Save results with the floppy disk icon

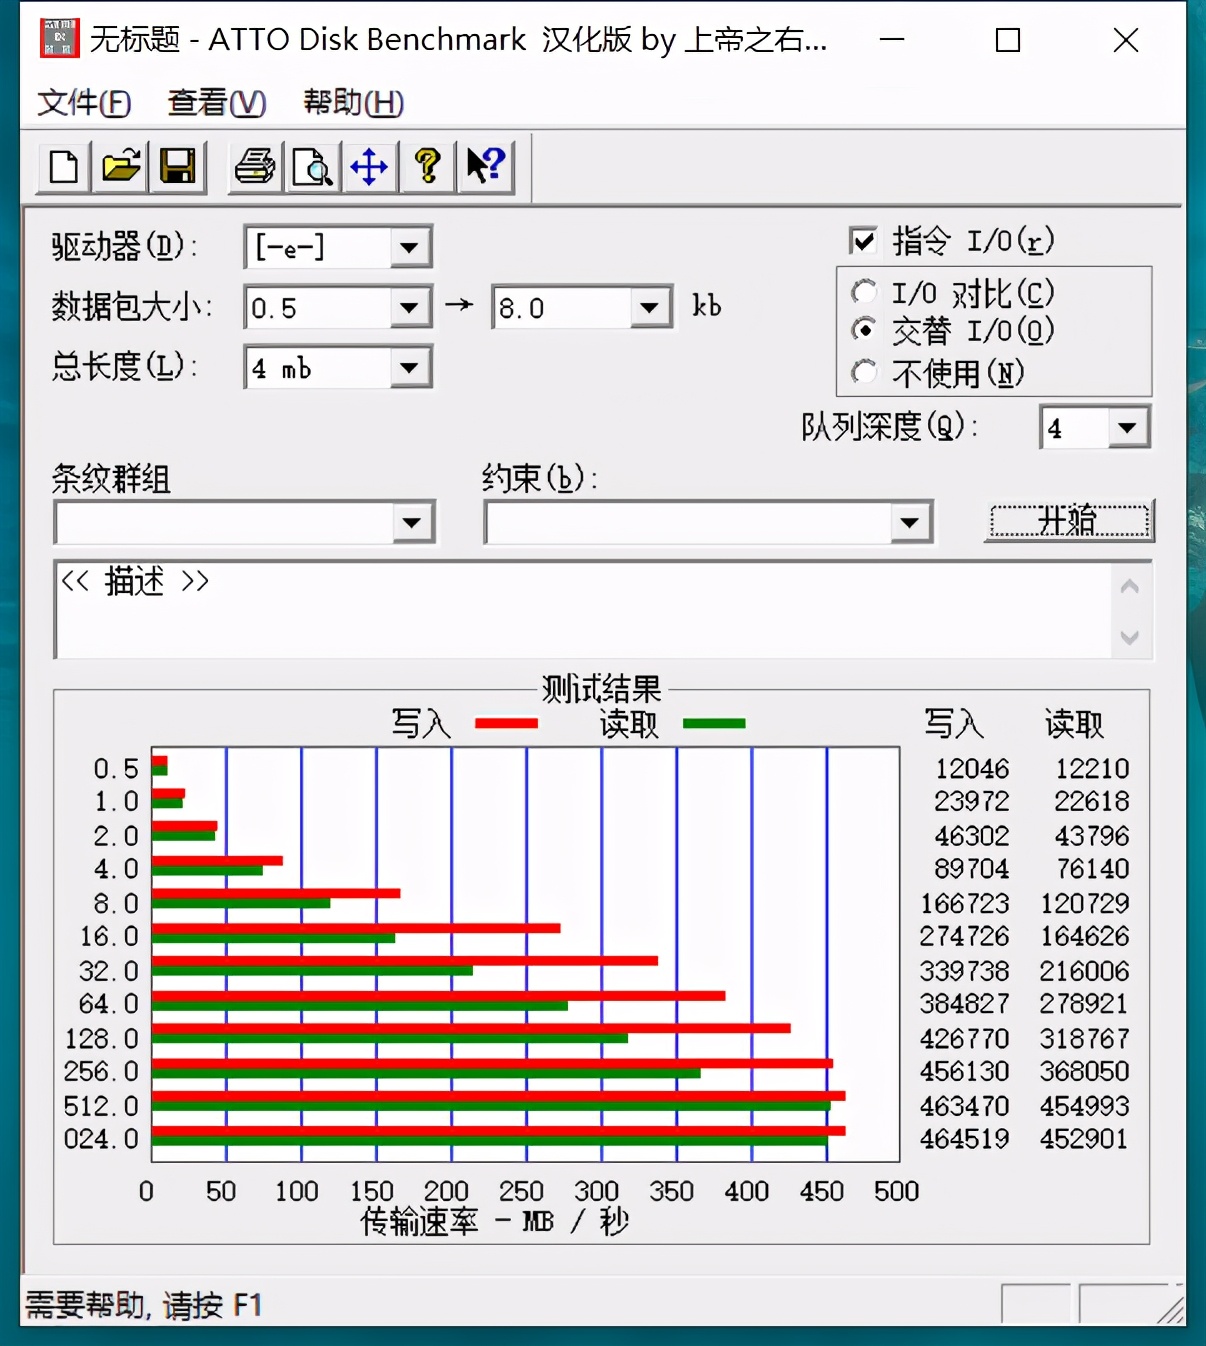click(x=178, y=166)
